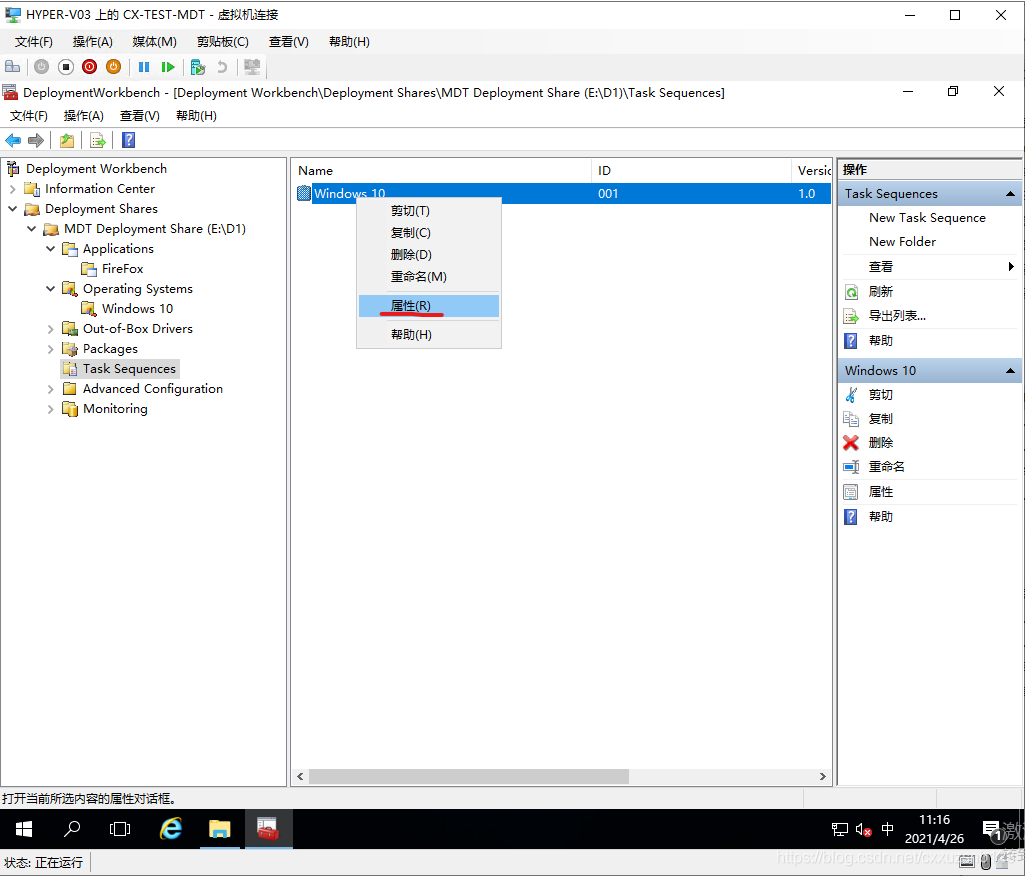
Task: Click the Export List icon in Actions pane
Action: [850, 316]
